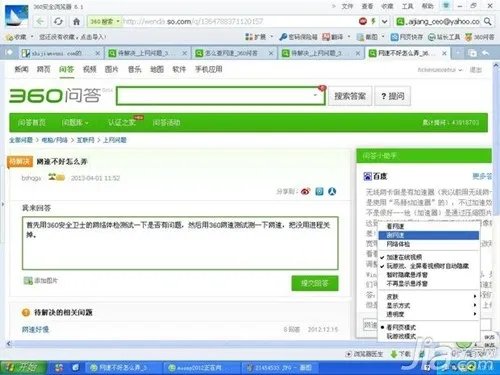The height and width of the screenshot is (375, 500).
Task: Open the 问题库 dropdown in green nav
Action: [75, 123]
